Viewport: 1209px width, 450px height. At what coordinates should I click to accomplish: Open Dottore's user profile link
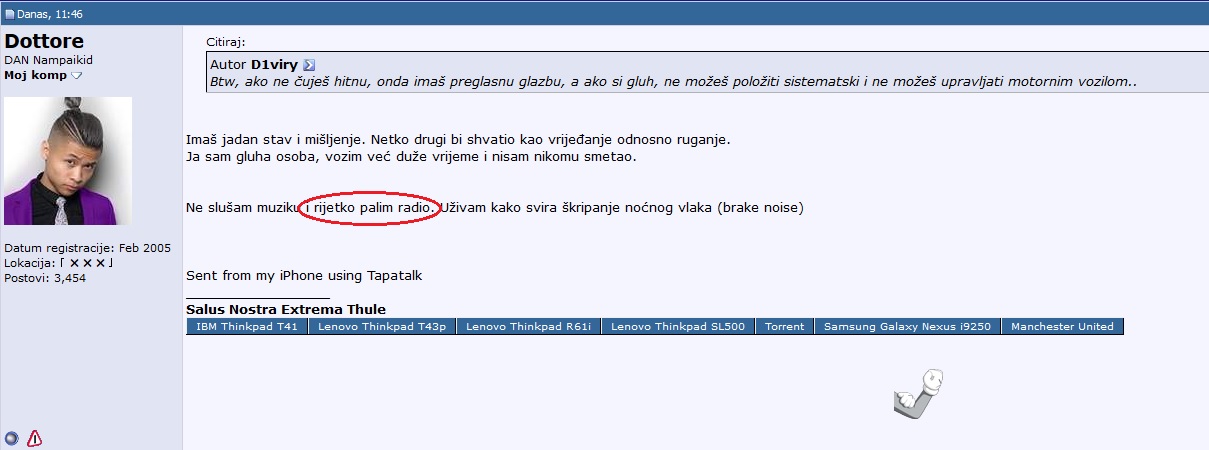(45, 41)
